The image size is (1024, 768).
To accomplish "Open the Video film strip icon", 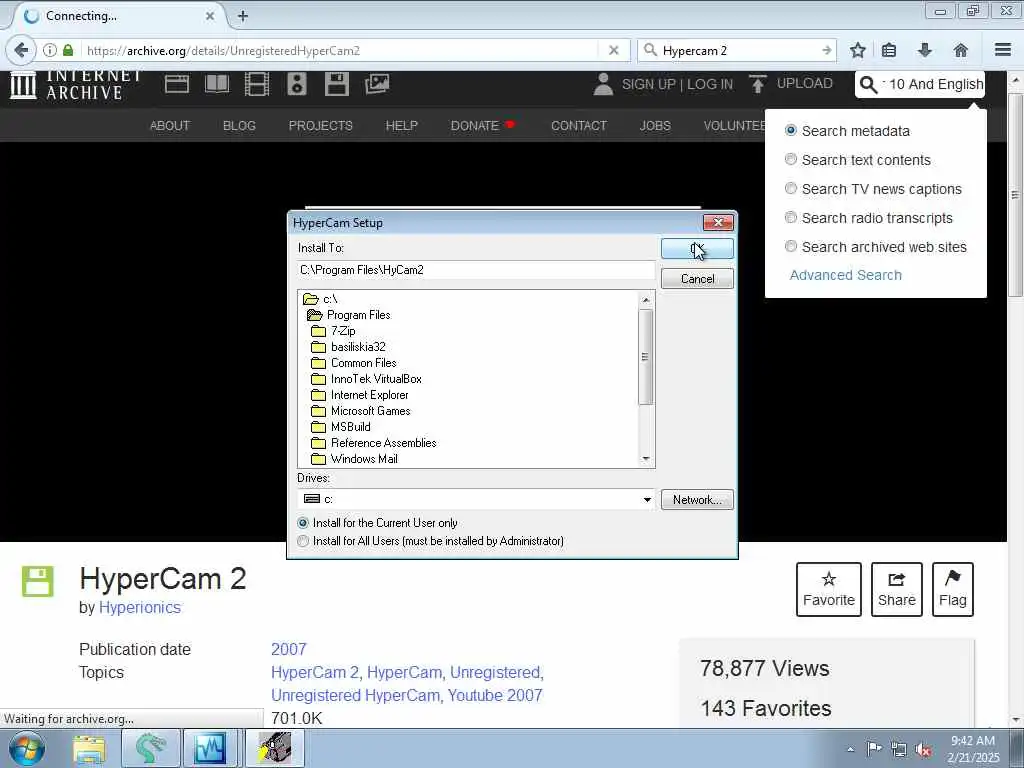I will tap(257, 84).
